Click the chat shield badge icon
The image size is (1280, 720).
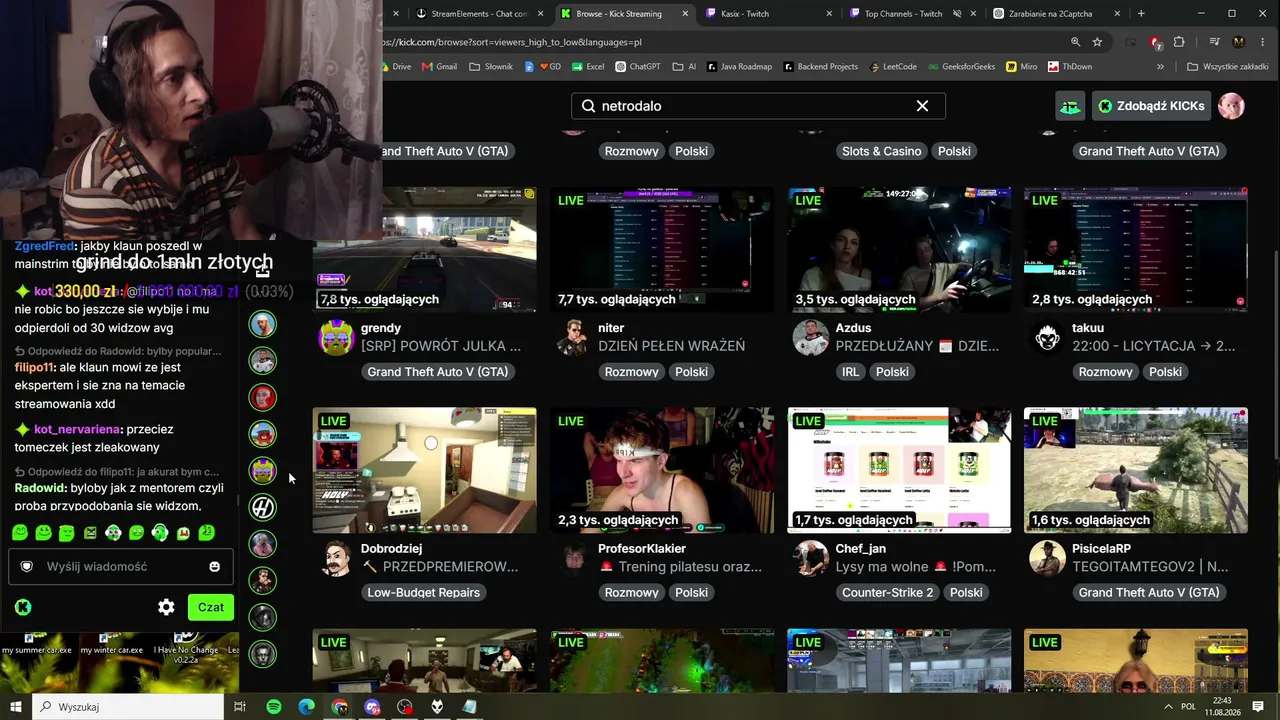(x=27, y=567)
